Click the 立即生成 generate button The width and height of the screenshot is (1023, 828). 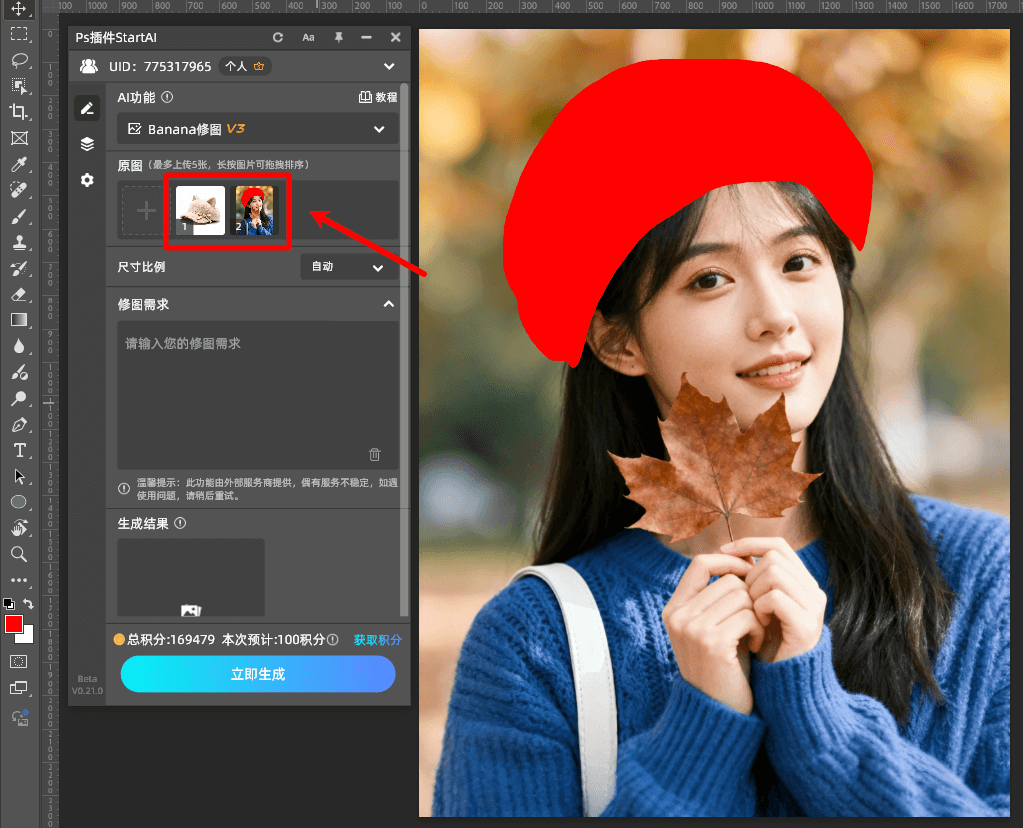[258, 675]
